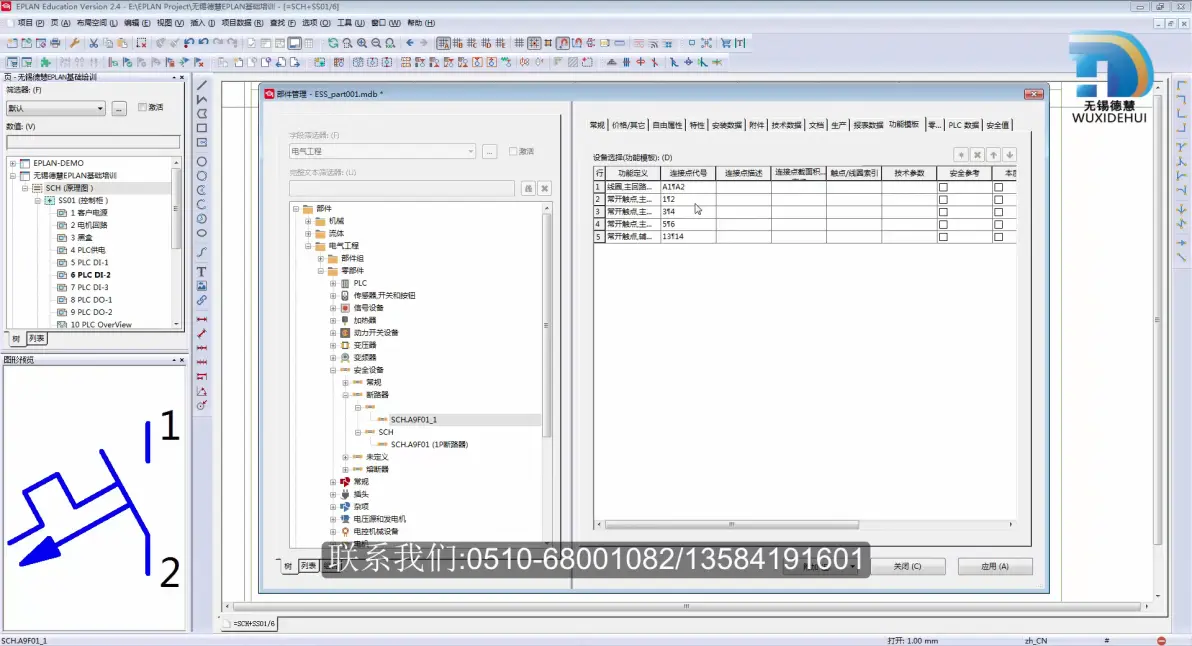Switch to the 安装数据 tab
1192x646 pixels.
click(726, 125)
